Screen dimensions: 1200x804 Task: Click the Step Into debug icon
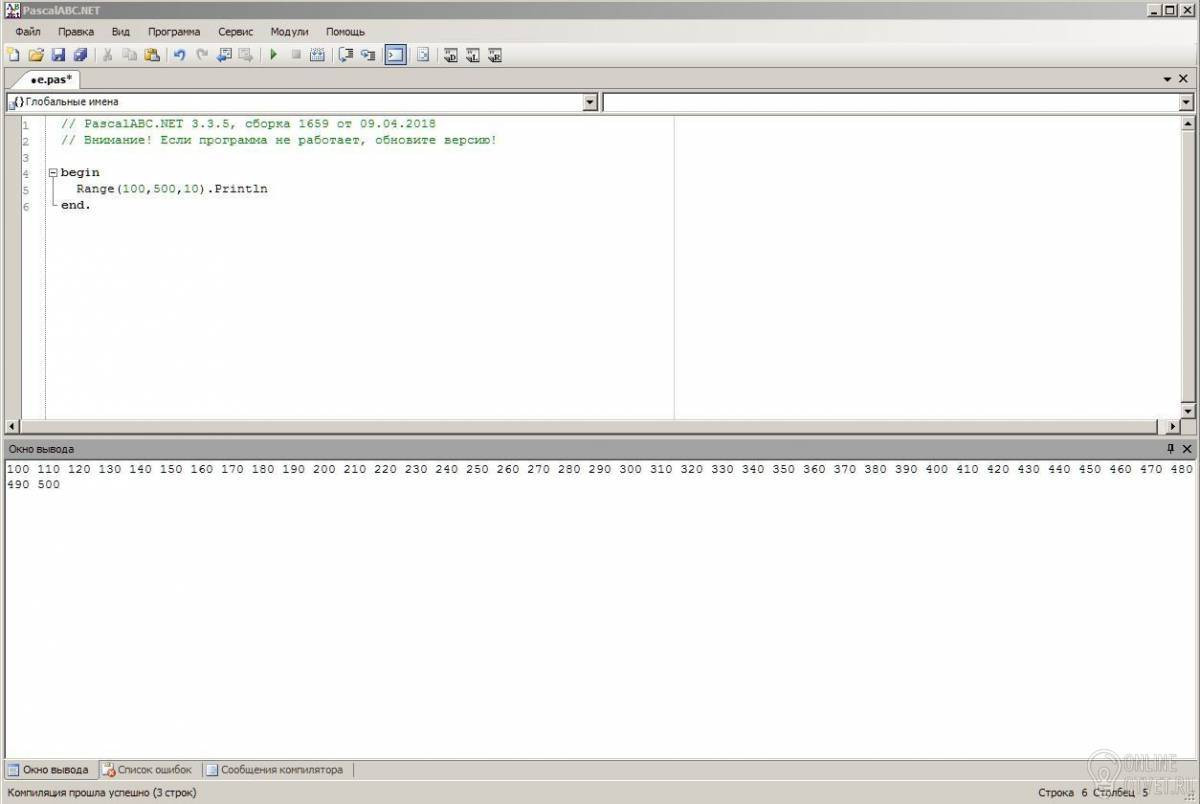tap(368, 55)
